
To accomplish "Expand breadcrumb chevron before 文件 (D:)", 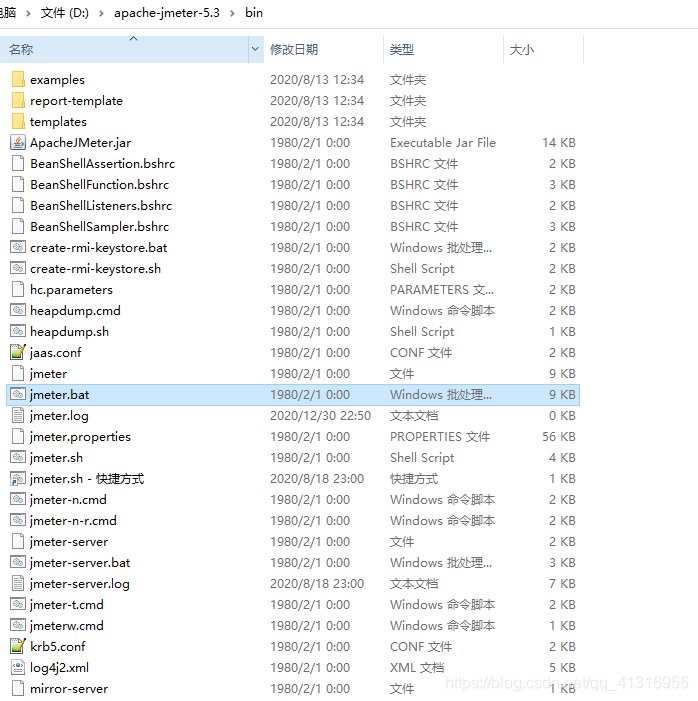I will pyautogui.click(x=29, y=13).
